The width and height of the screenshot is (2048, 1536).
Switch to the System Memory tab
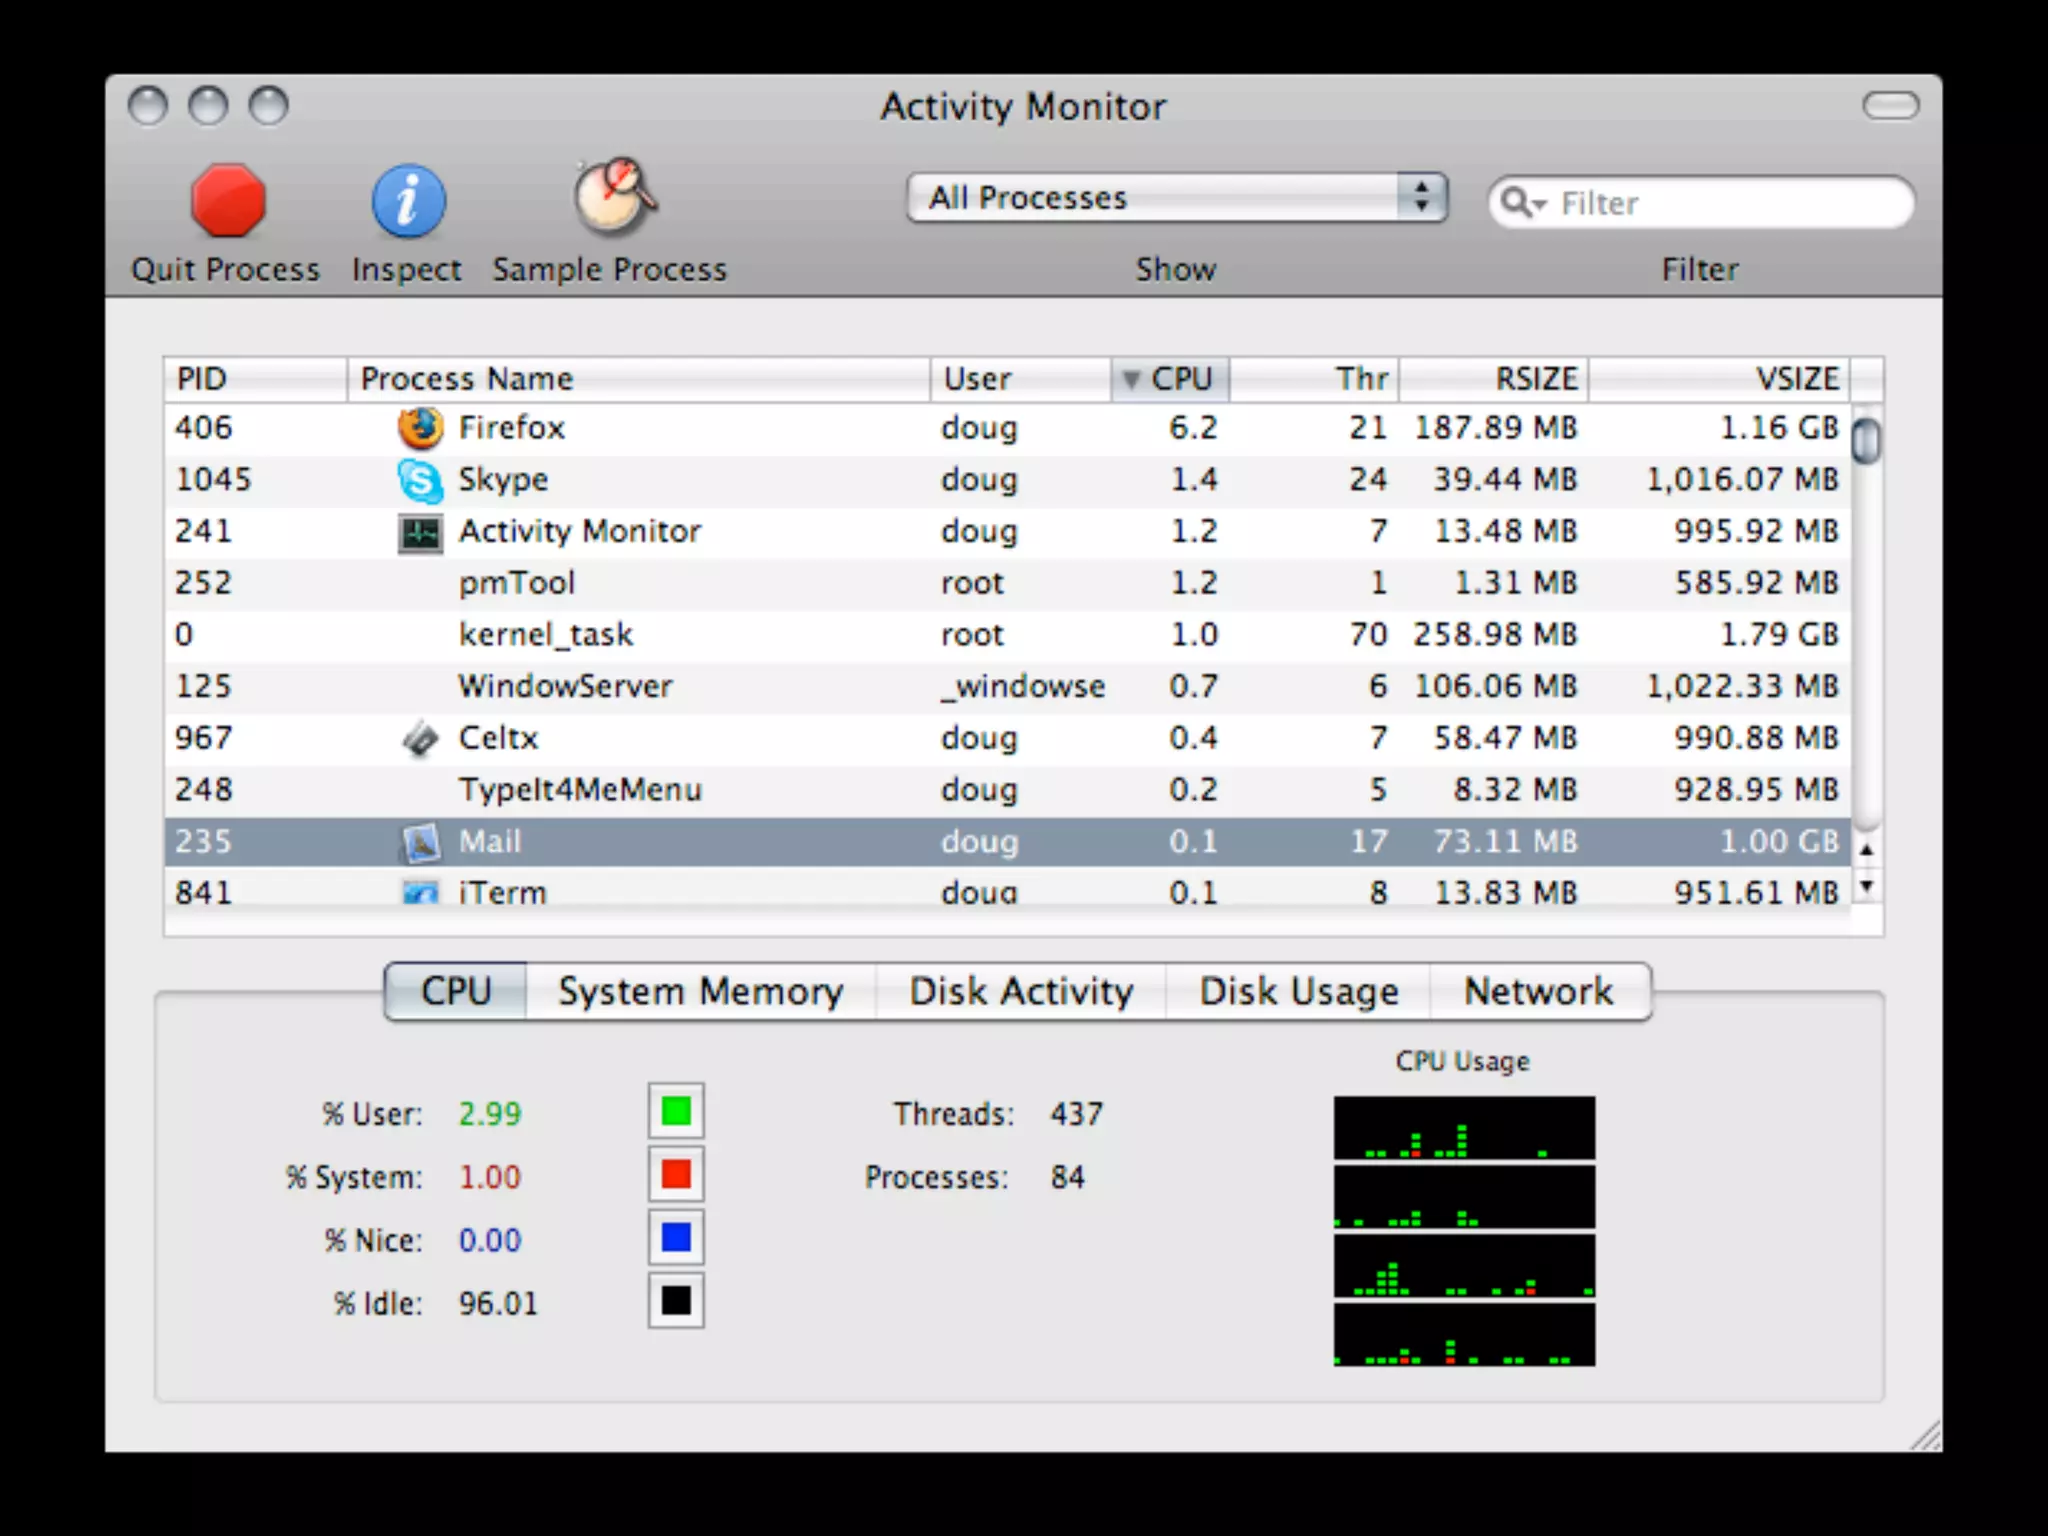tap(700, 992)
